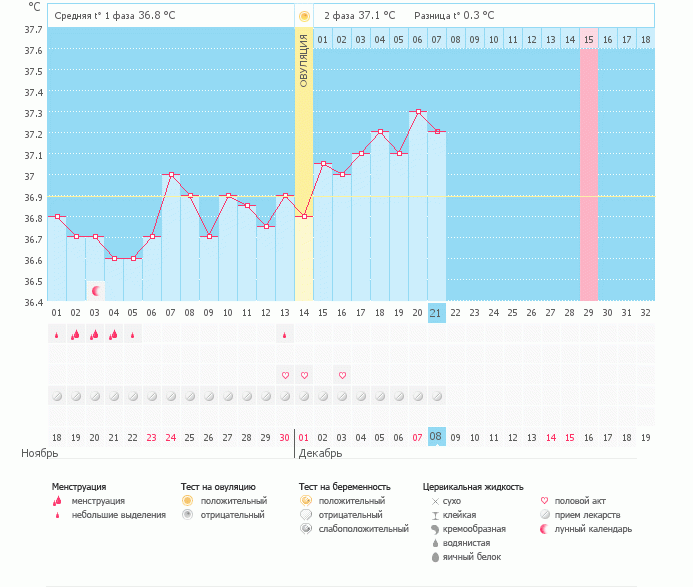Click the heart icon on December 01
Screen dimensions: 693x587
click(x=304, y=375)
